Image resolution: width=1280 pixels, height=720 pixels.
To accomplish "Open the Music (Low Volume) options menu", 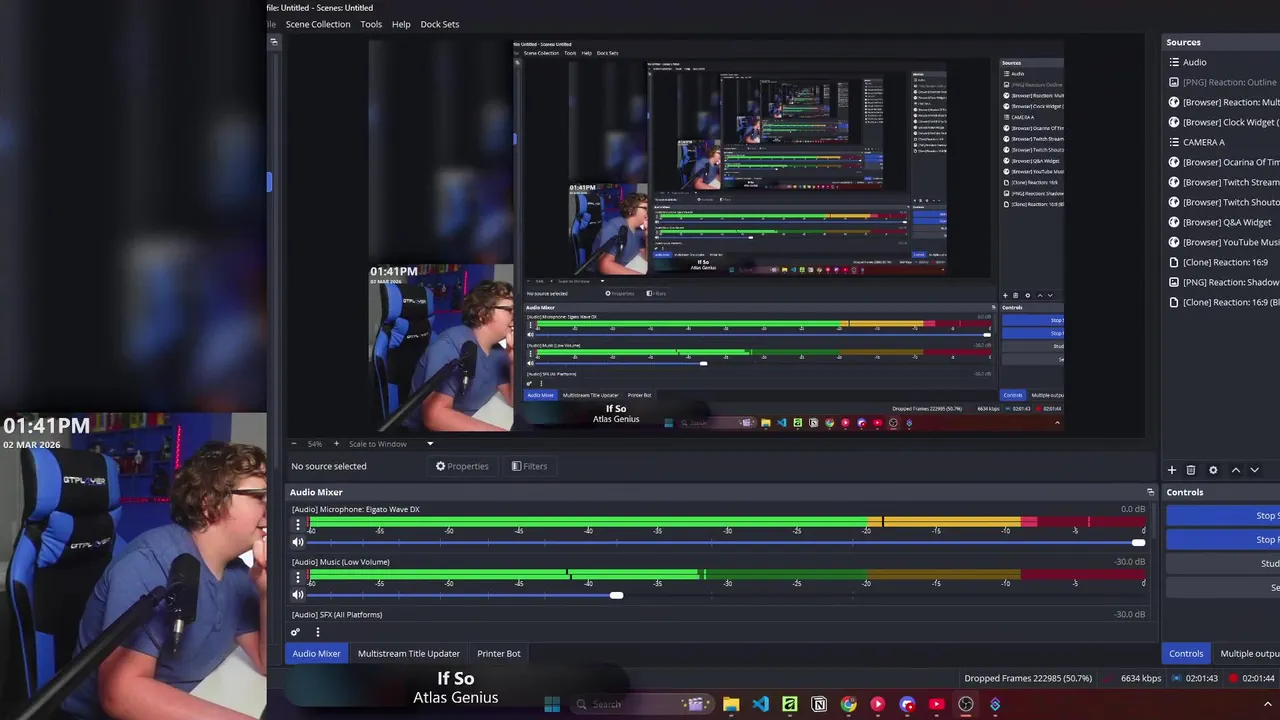I will [297, 578].
